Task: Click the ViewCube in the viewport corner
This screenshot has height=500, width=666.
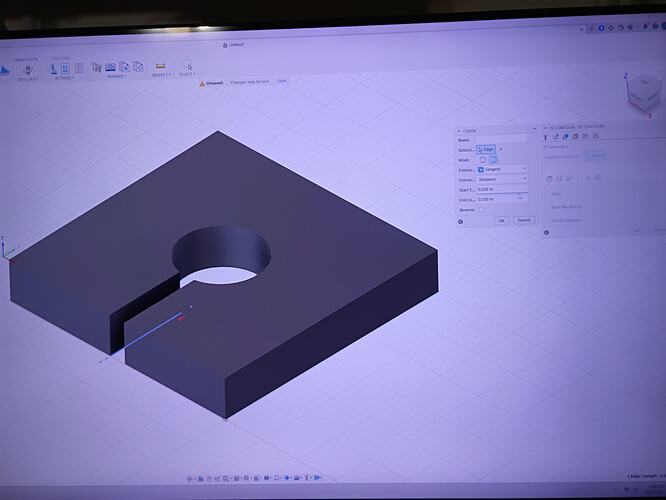Action: pos(644,93)
